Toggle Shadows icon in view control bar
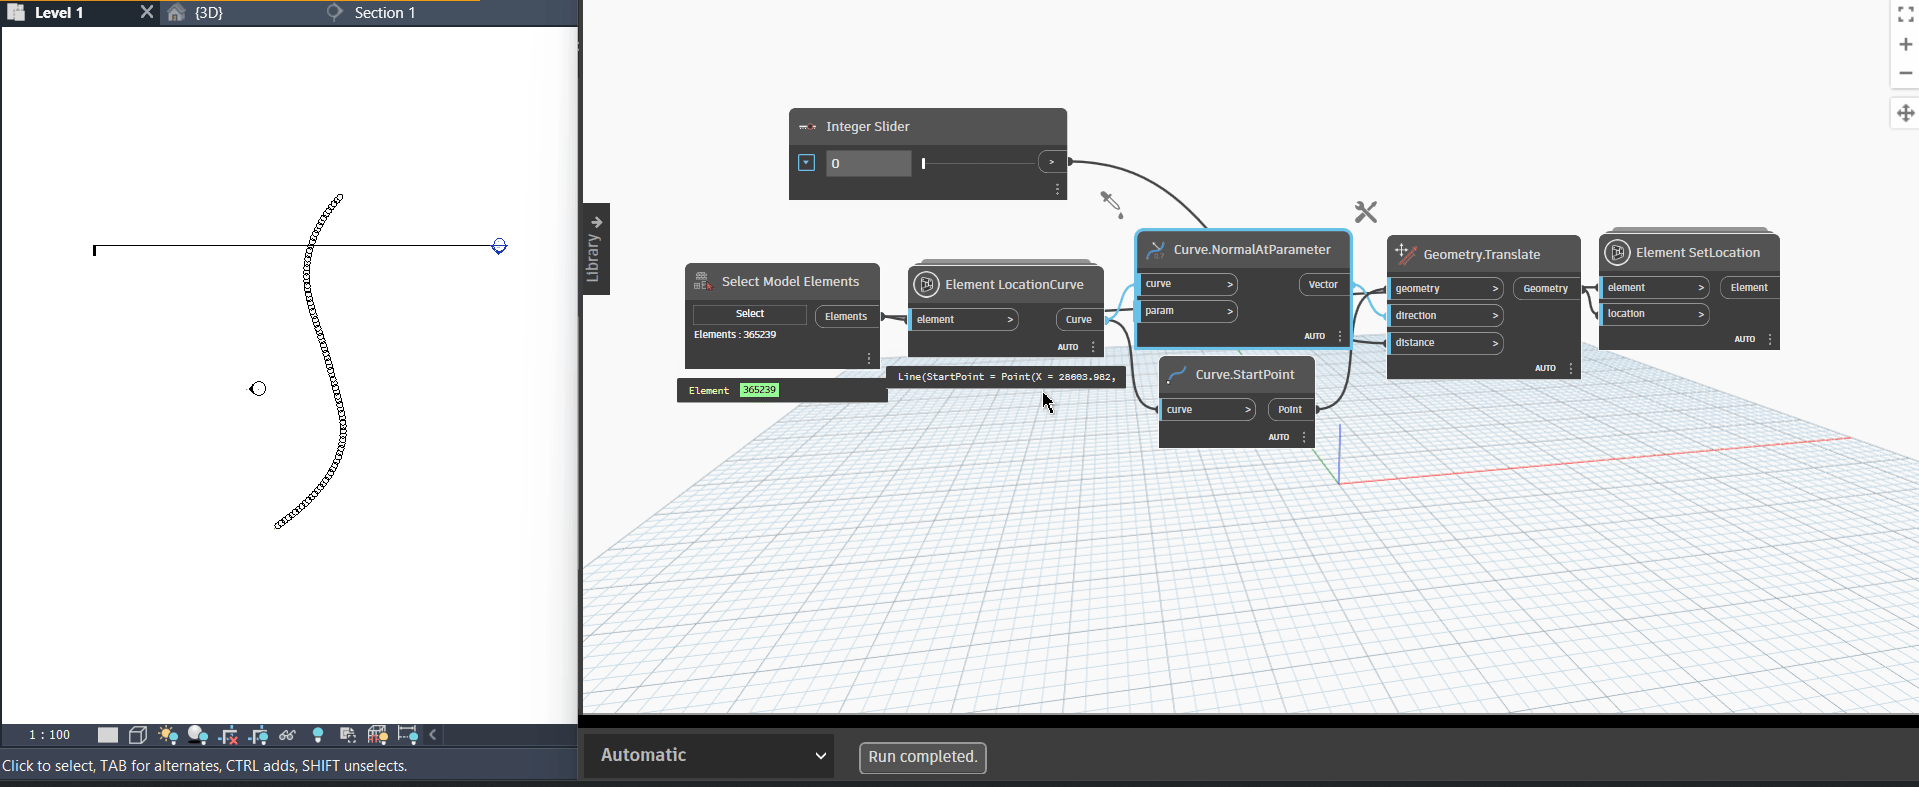 (198, 735)
